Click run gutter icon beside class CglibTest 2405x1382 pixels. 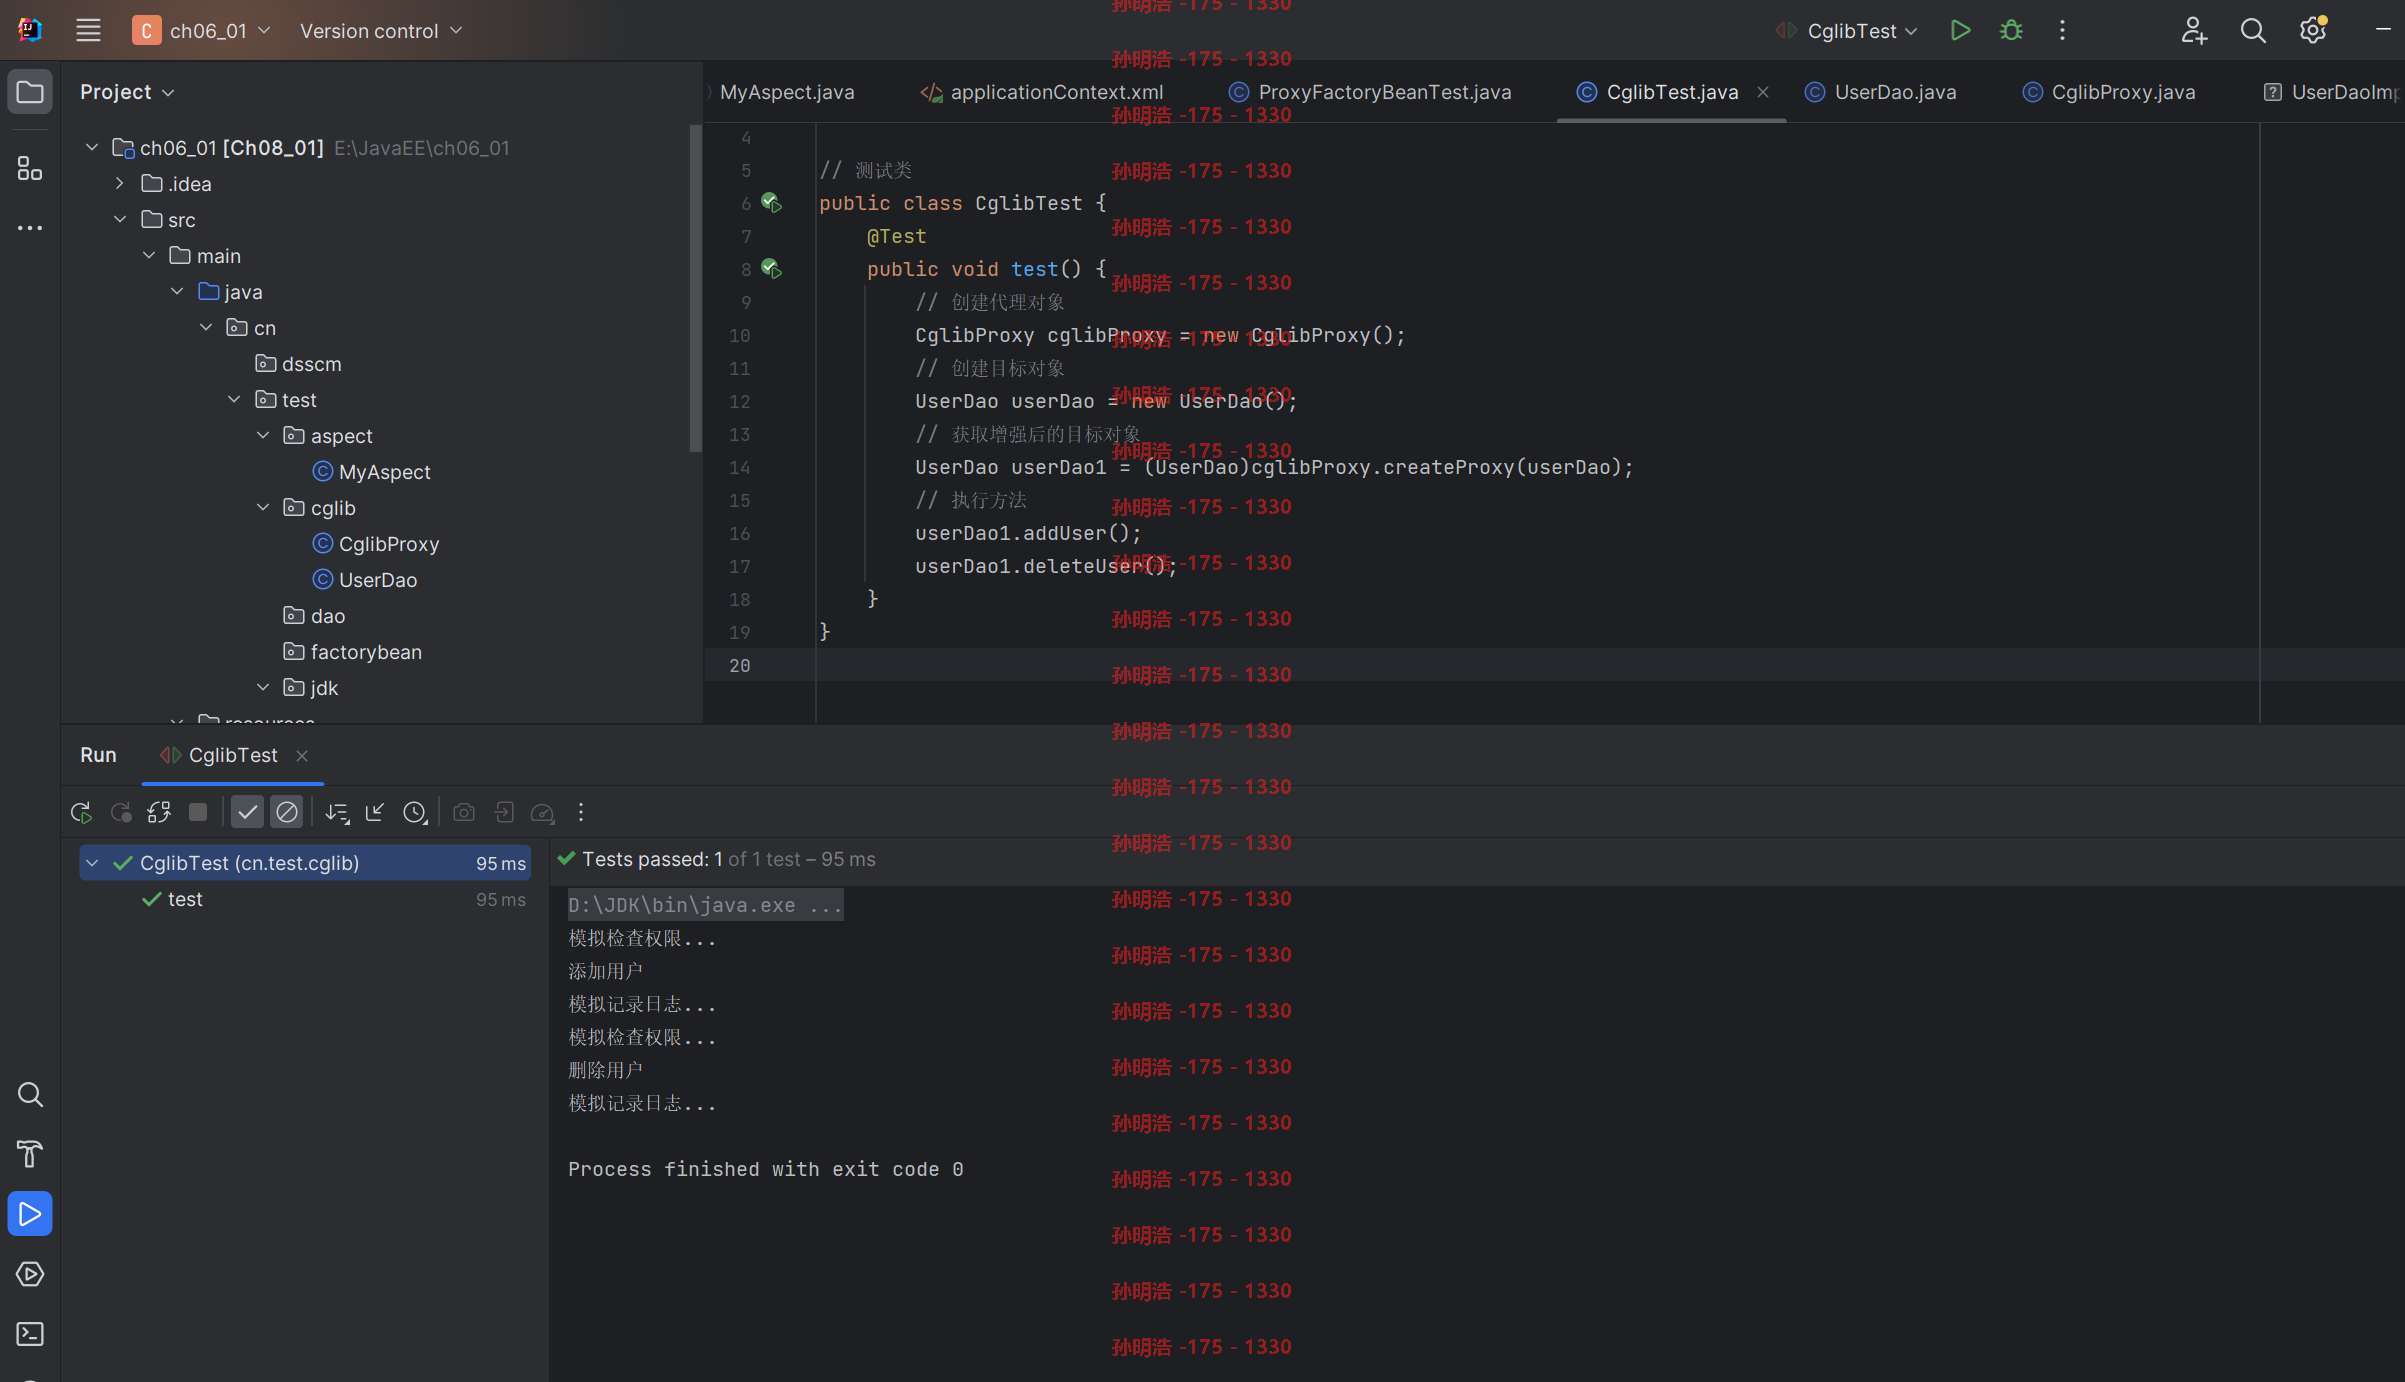tap(771, 203)
